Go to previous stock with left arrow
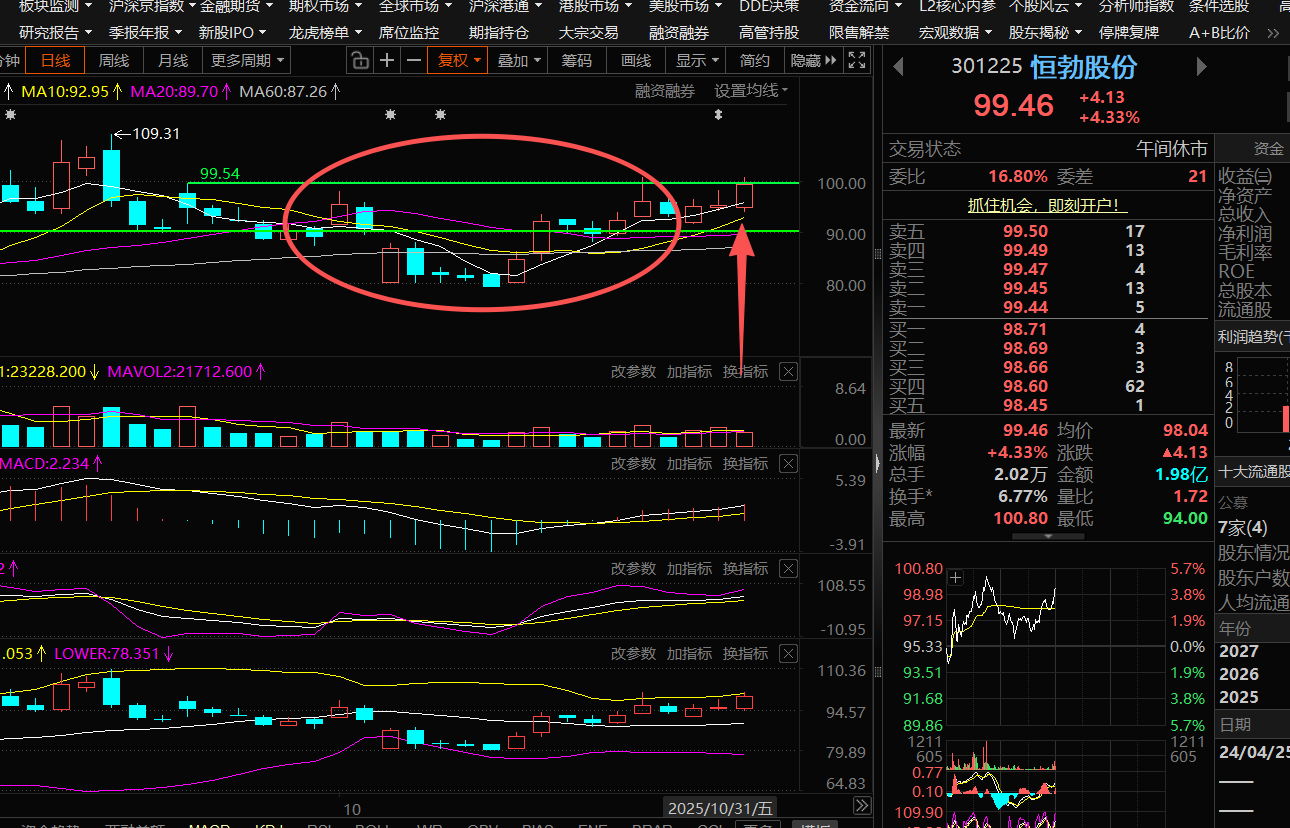This screenshot has width=1290, height=828. coord(898,67)
